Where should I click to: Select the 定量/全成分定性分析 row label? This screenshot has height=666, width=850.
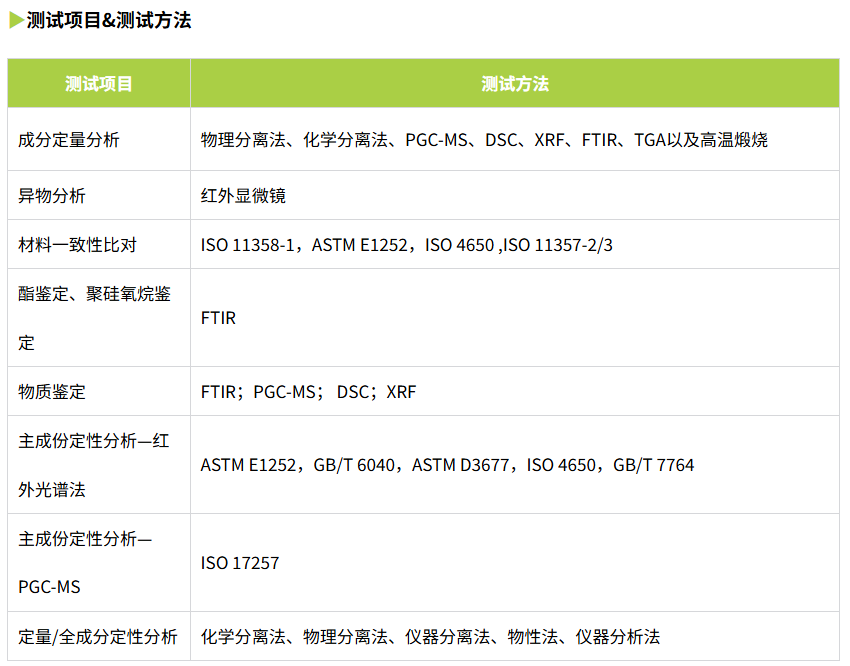98,637
